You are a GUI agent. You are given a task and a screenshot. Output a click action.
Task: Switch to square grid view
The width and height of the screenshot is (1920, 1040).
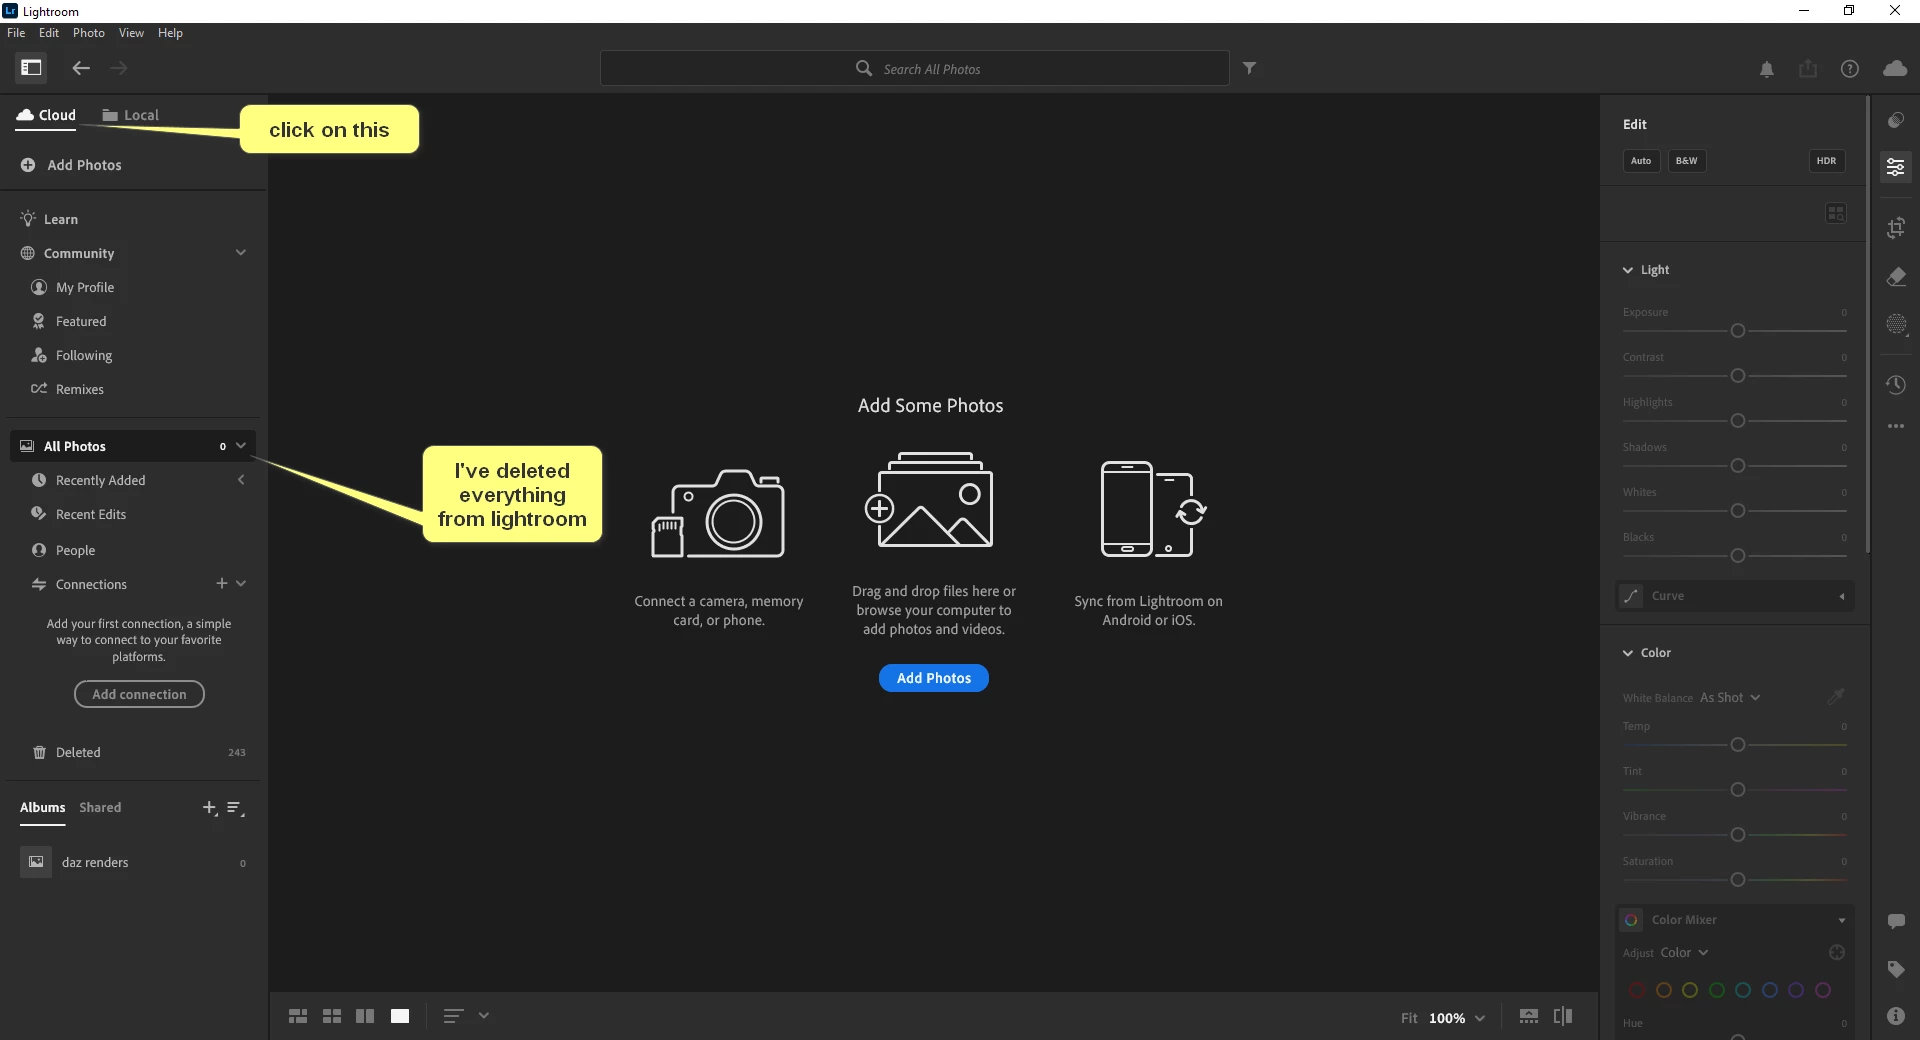coord(332,1016)
